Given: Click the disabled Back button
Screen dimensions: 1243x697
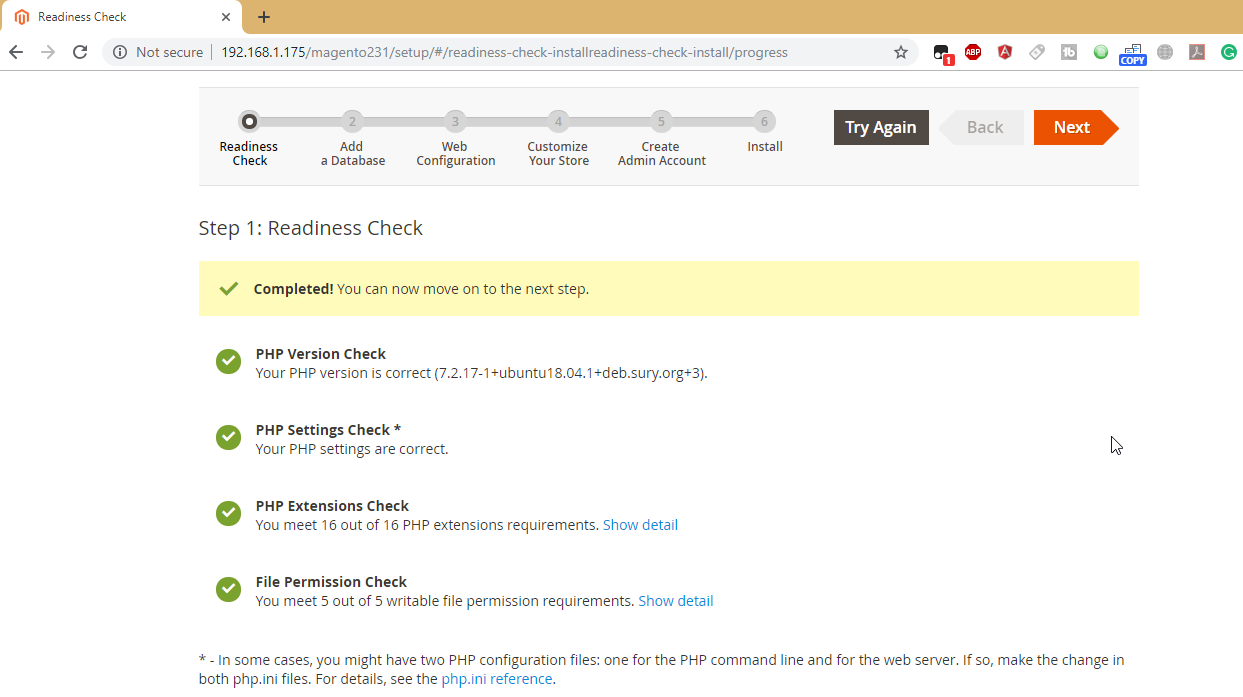Looking at the screenshot, I should coord(981,127).
